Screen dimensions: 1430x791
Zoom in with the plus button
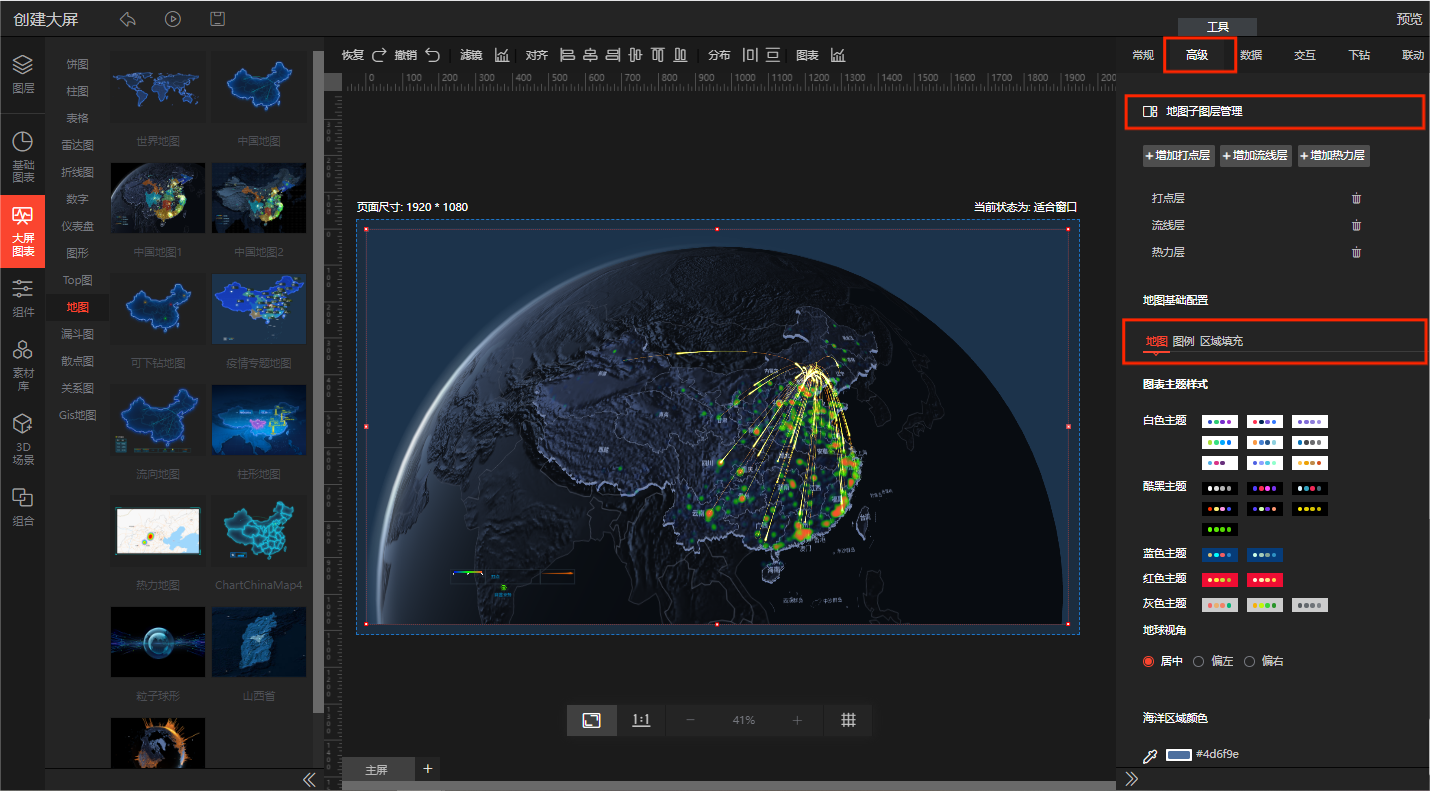click(797, 720)
